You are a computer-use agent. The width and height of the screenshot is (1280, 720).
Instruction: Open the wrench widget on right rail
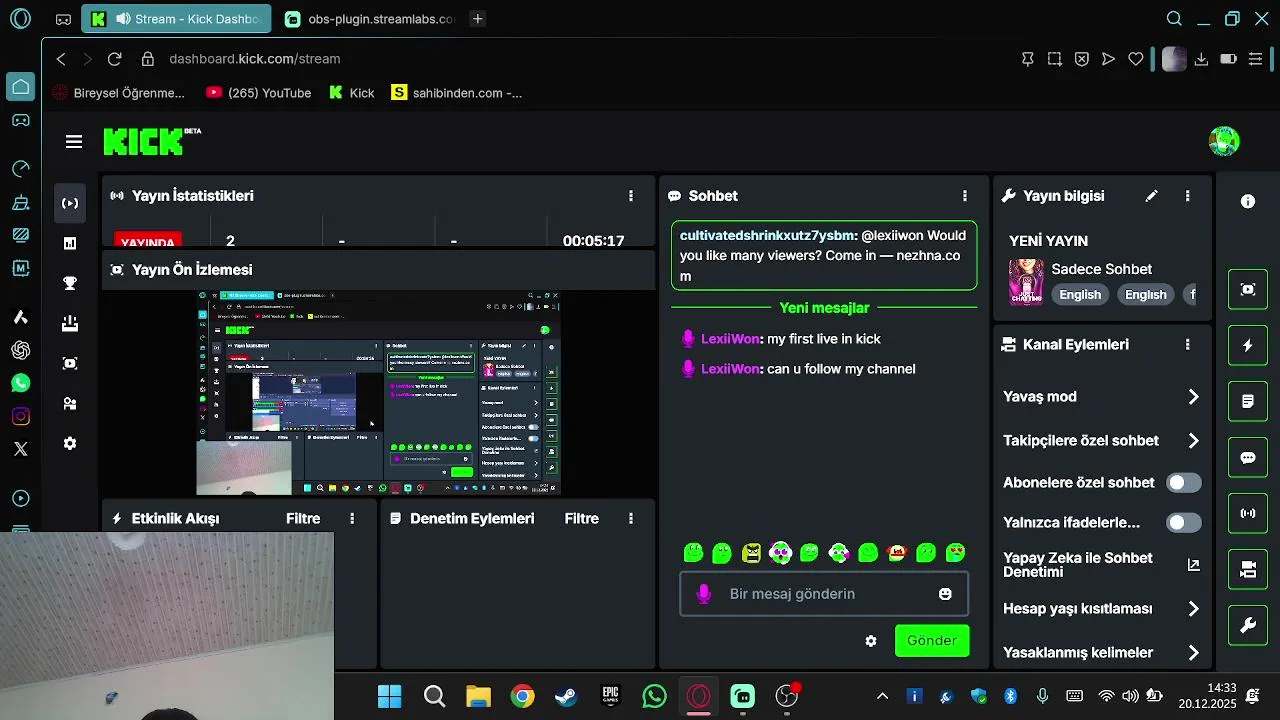1248,626
